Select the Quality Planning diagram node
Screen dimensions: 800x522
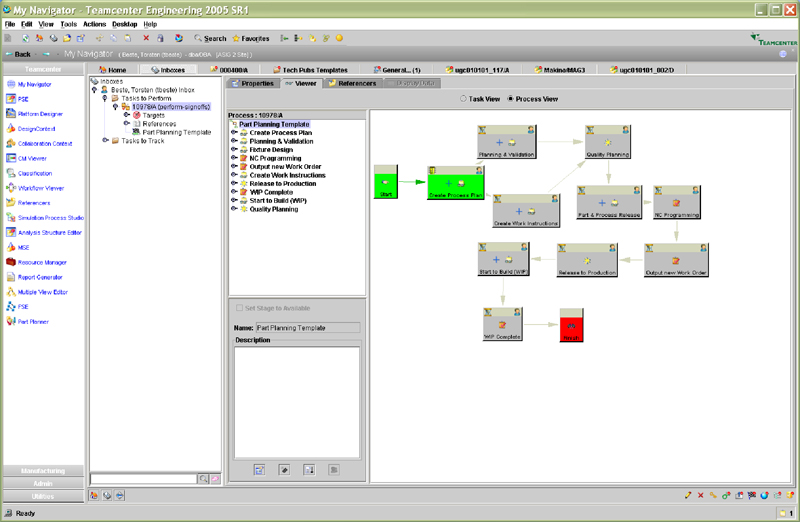(607, 141)
